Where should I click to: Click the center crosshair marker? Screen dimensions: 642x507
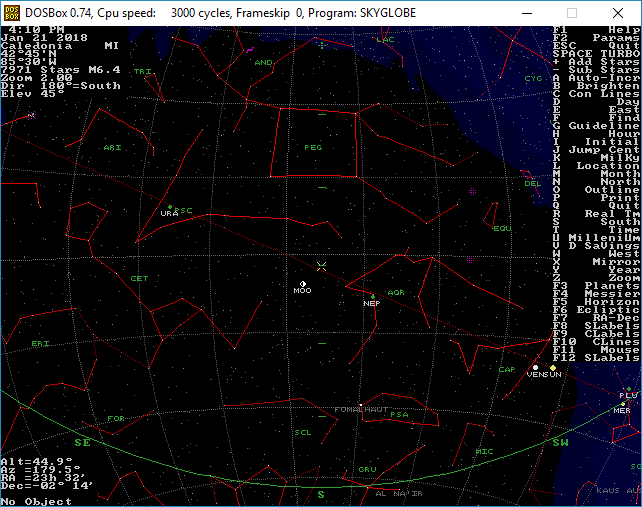[x=321, y=266]
